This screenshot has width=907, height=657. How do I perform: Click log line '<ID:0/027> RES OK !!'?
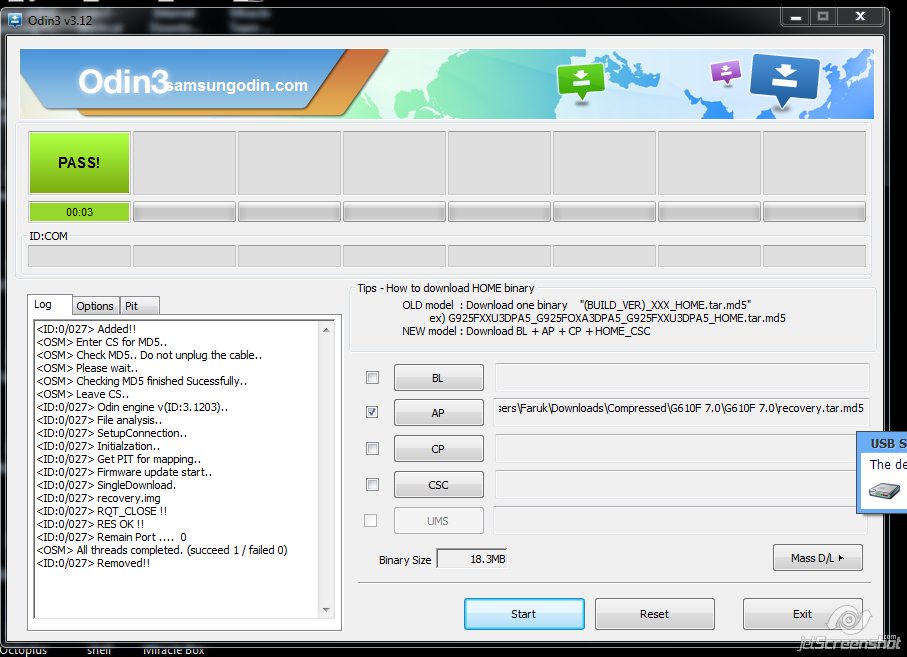coord(90,524)
